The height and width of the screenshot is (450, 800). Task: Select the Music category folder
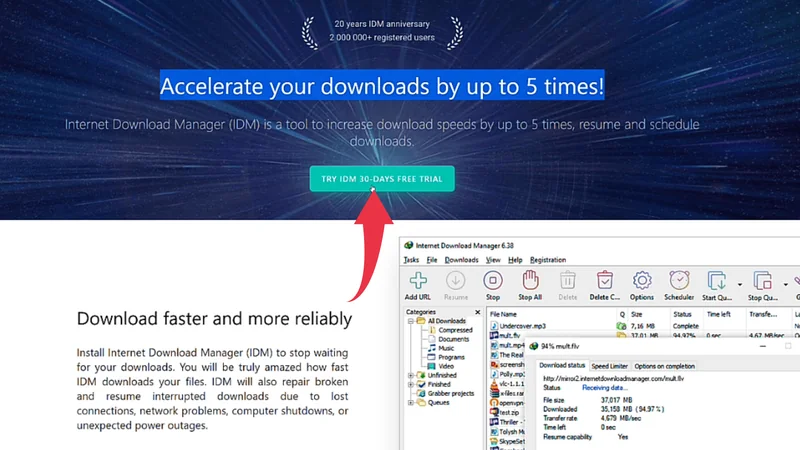click(x=448, y=348)
